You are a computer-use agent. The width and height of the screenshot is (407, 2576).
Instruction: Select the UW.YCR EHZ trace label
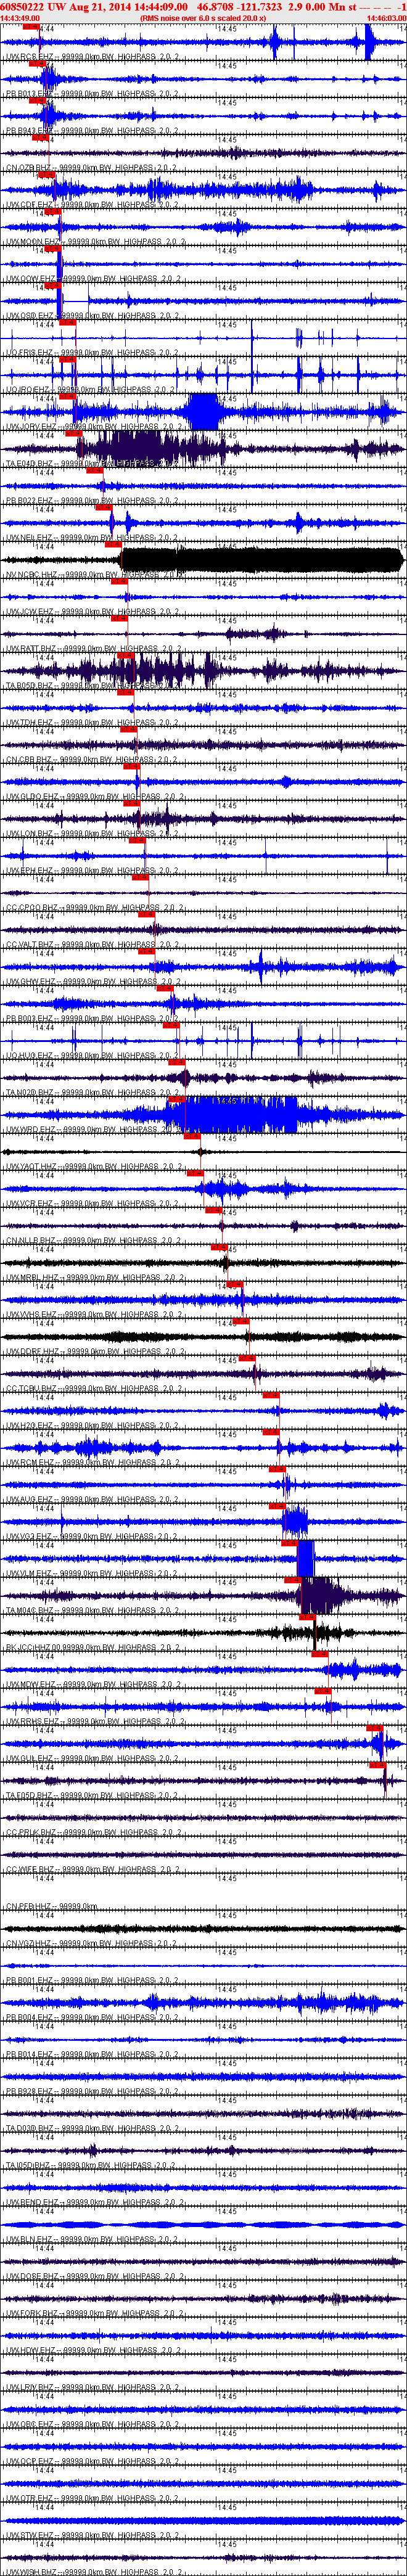coord(92,1204)
